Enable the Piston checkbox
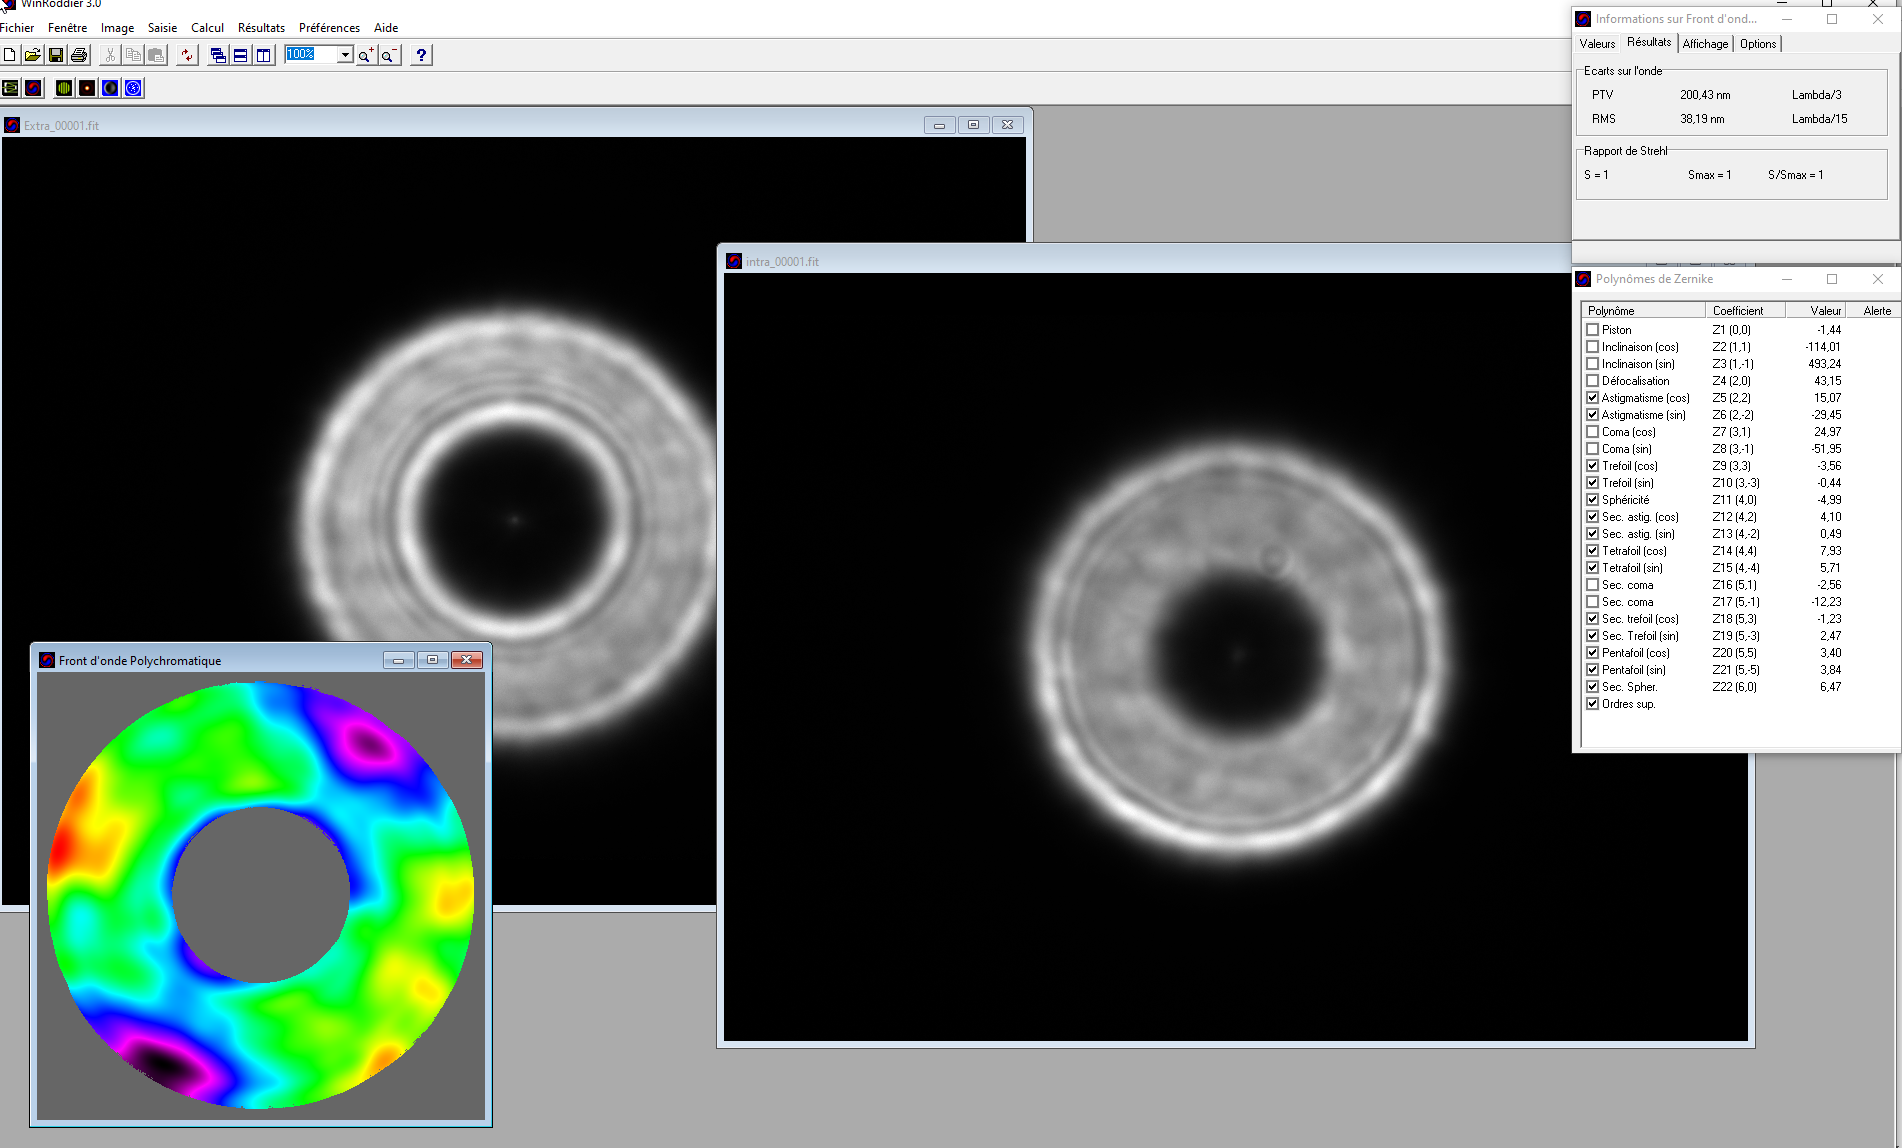Screen dimensions: 1902x1148 1593,329
